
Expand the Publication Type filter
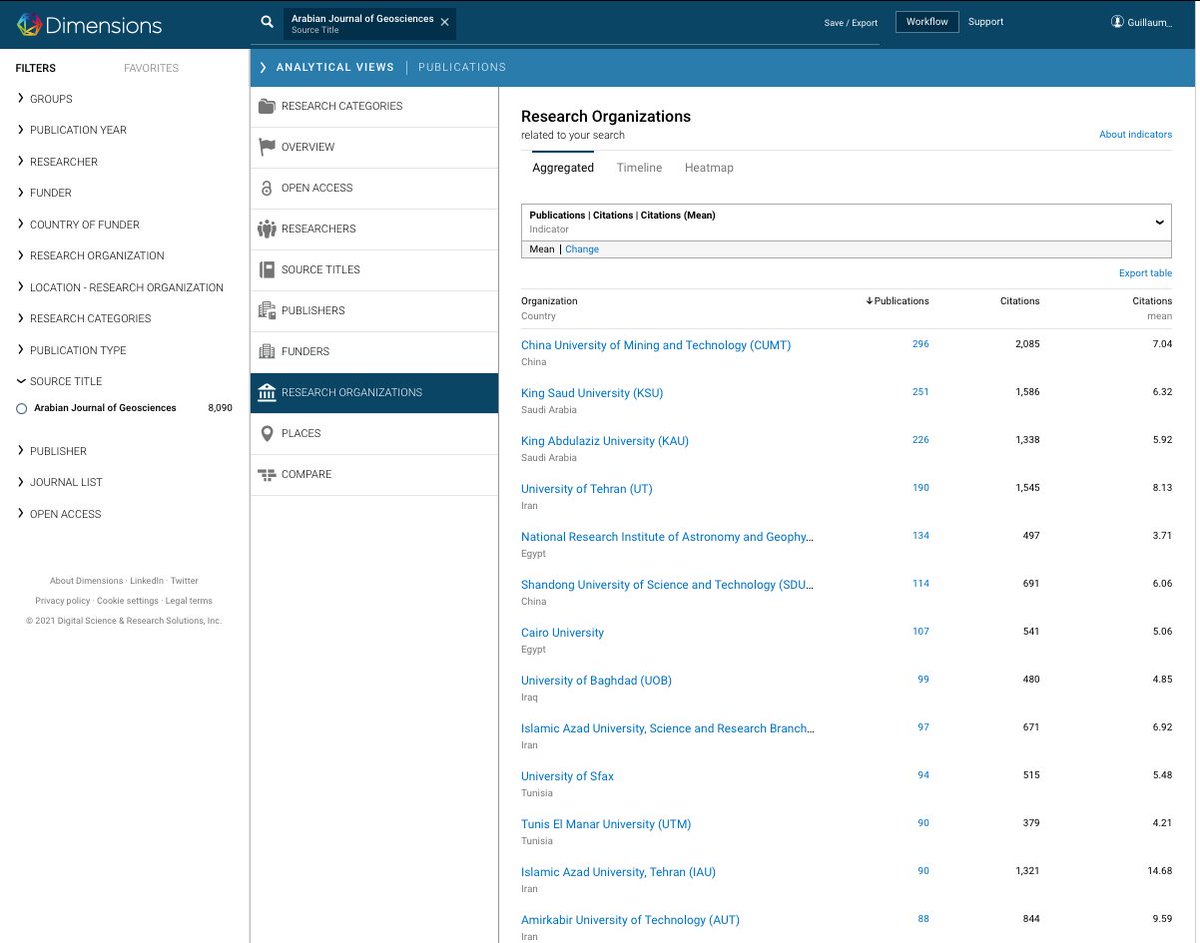tap(21, 350)
